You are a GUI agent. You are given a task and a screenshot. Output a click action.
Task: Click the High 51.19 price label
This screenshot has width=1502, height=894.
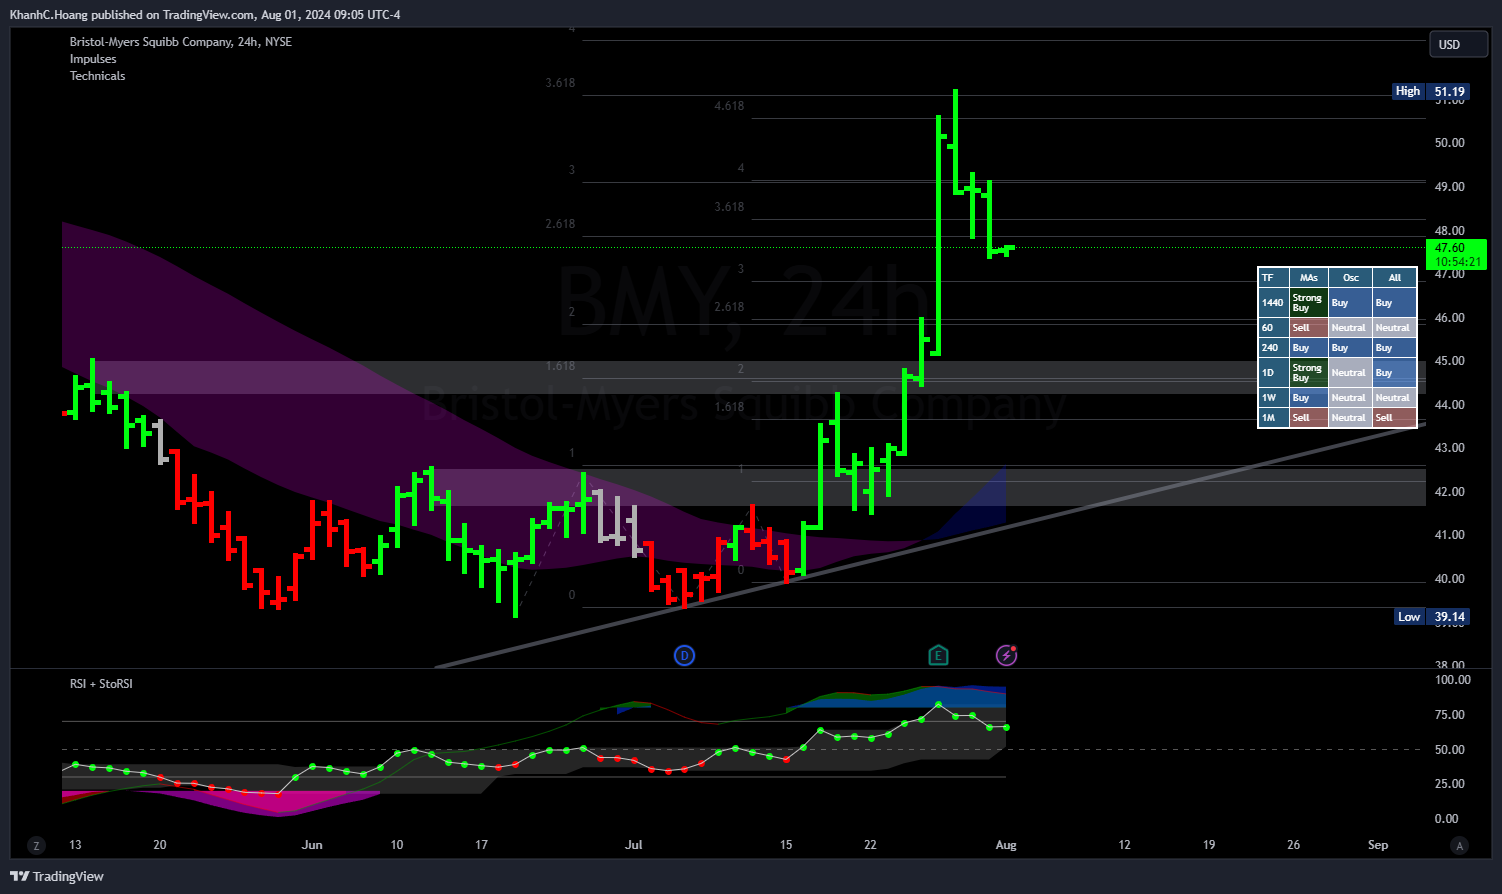[1431, 91]
